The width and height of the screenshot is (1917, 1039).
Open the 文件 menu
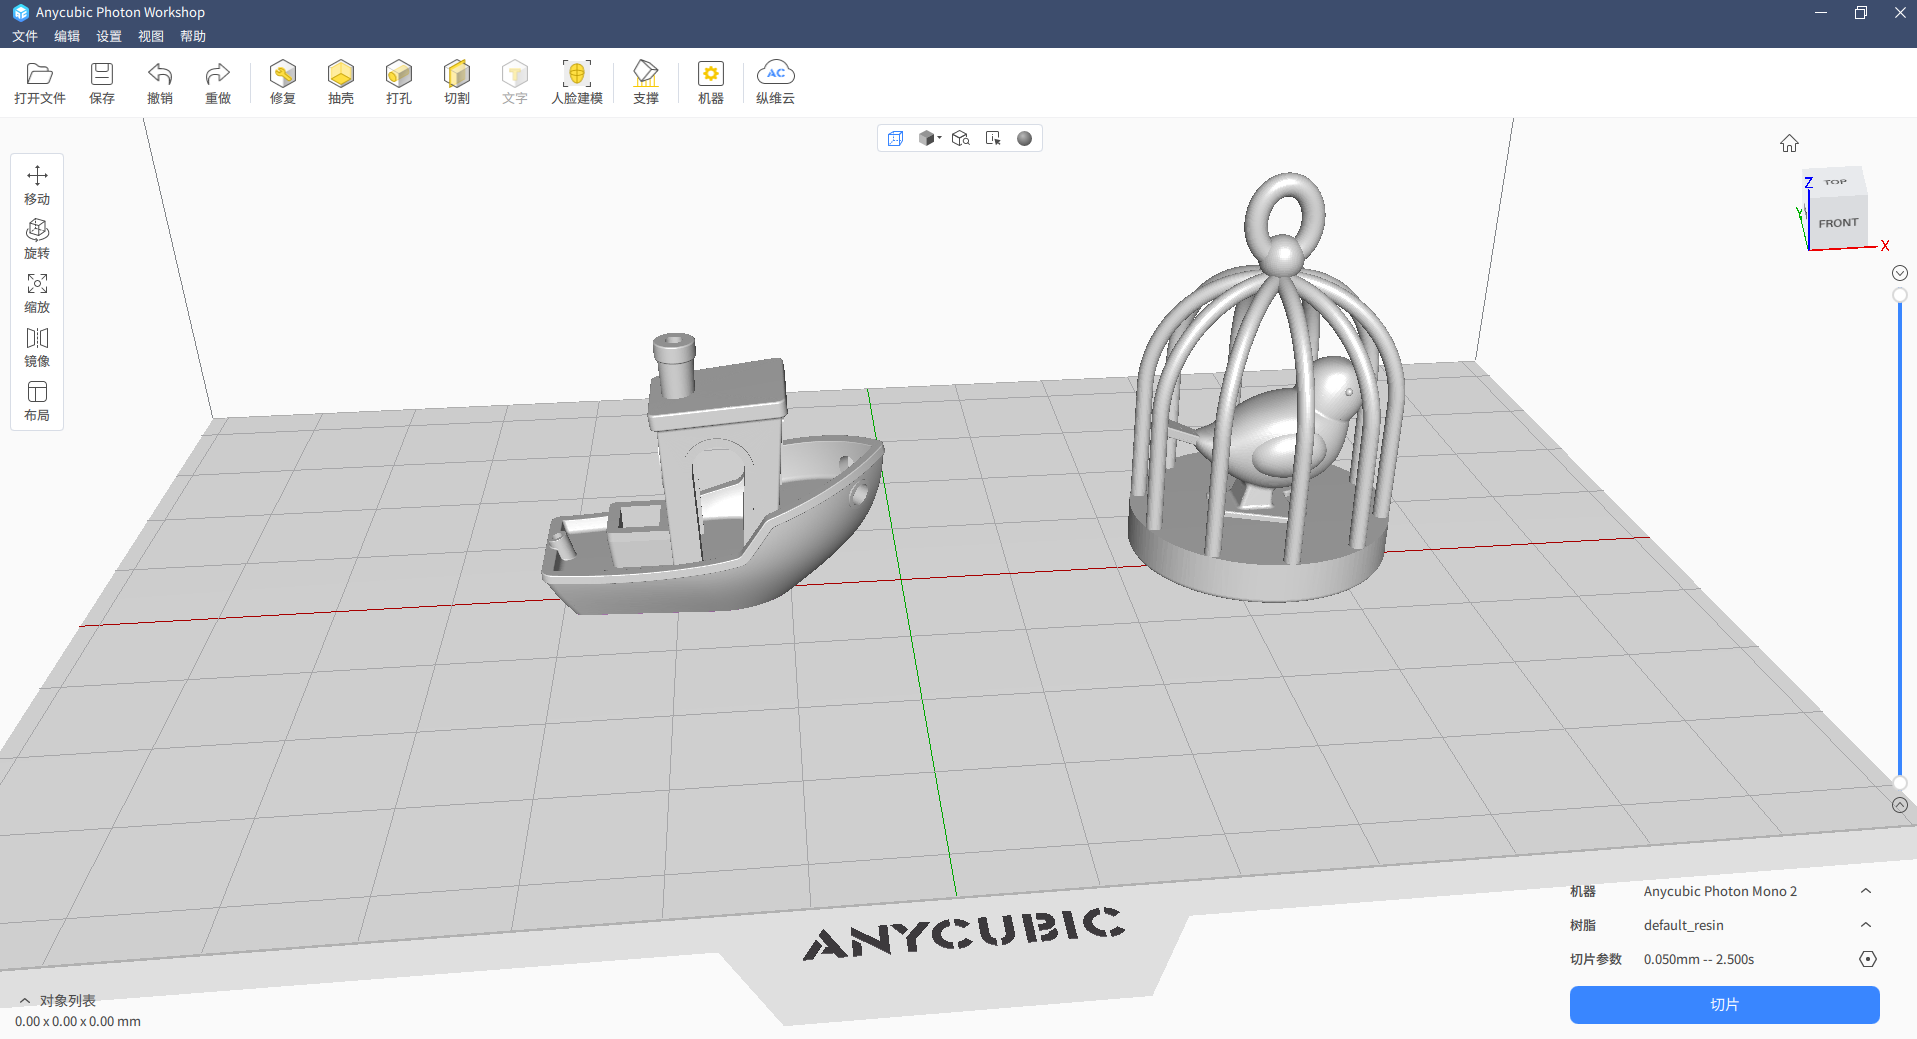[x=25, y=36]
